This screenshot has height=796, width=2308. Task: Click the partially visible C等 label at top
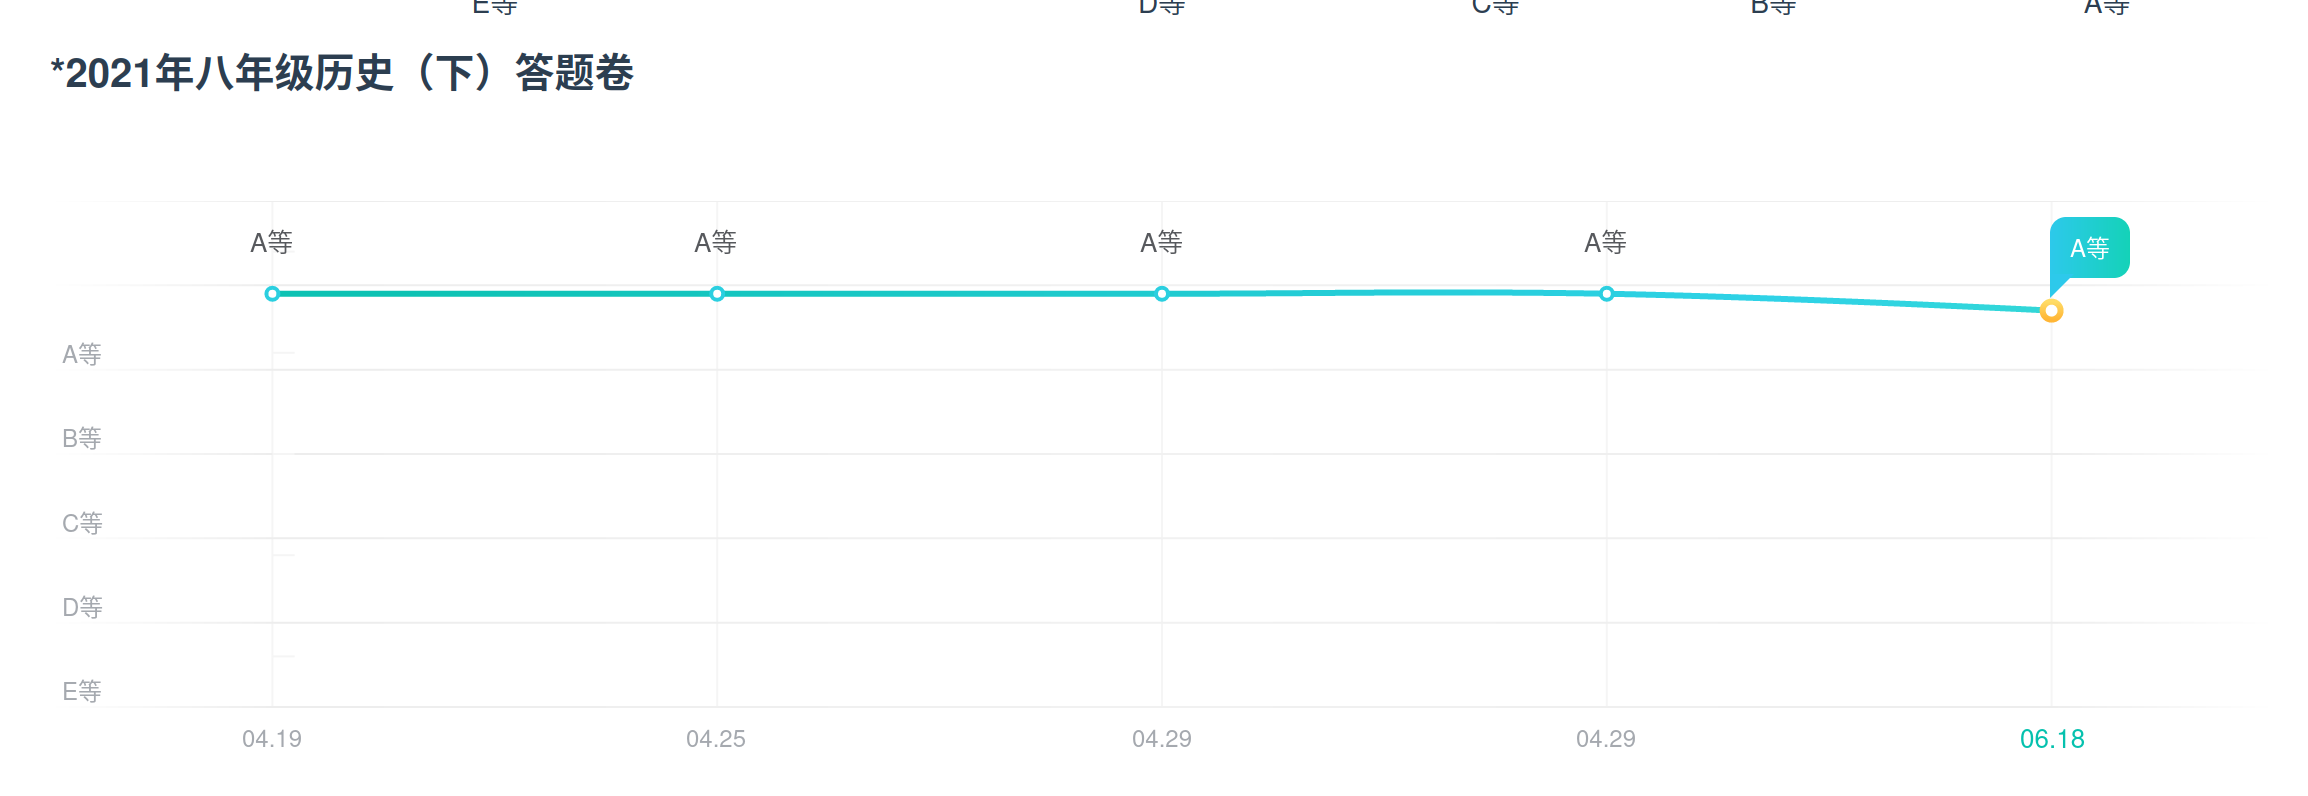(1495, 6)
